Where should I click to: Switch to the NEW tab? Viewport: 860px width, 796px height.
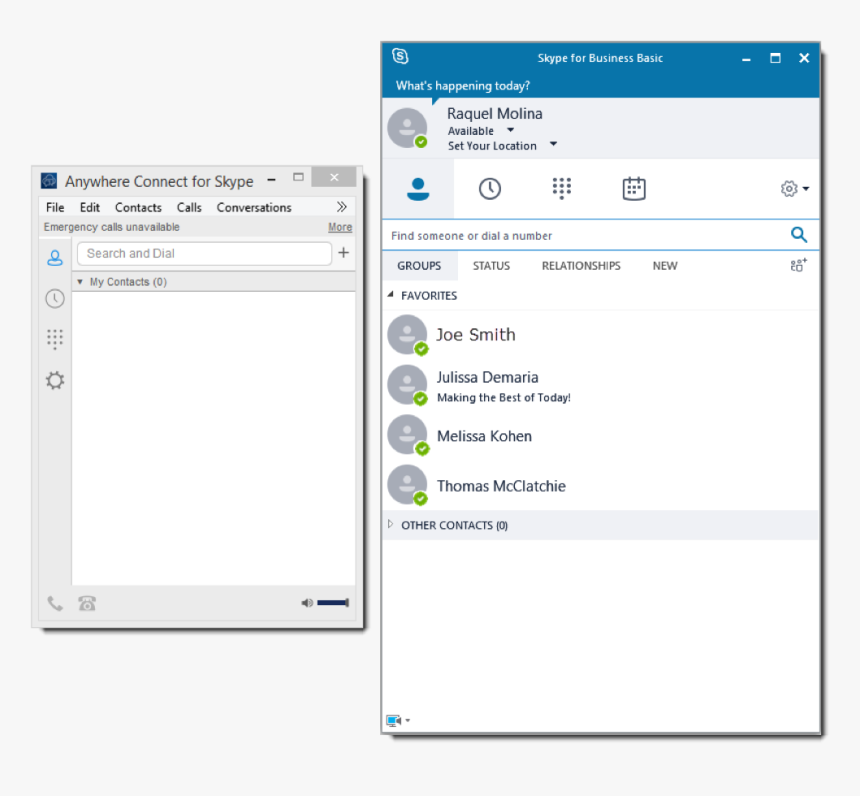tap(665, 266)
